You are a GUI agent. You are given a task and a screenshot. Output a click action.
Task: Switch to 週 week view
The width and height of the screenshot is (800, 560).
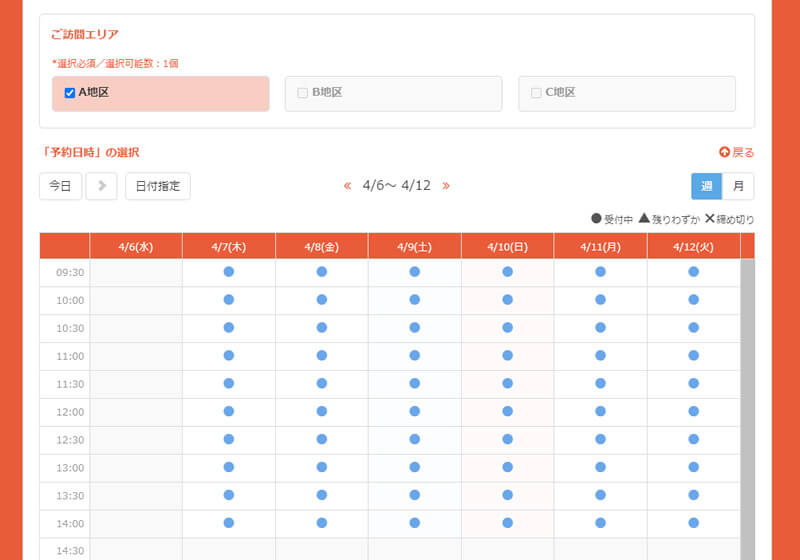706,186
